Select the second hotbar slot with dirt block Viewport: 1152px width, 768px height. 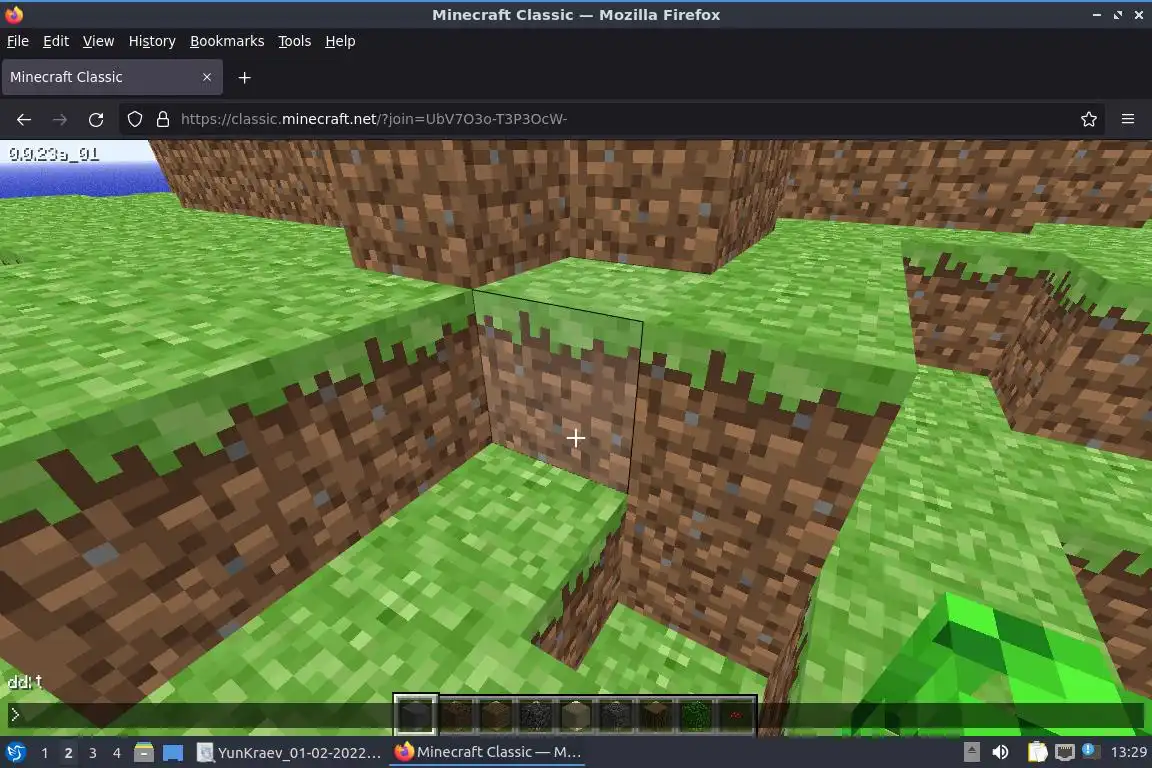pyautogui.click(x=456, y=714)
